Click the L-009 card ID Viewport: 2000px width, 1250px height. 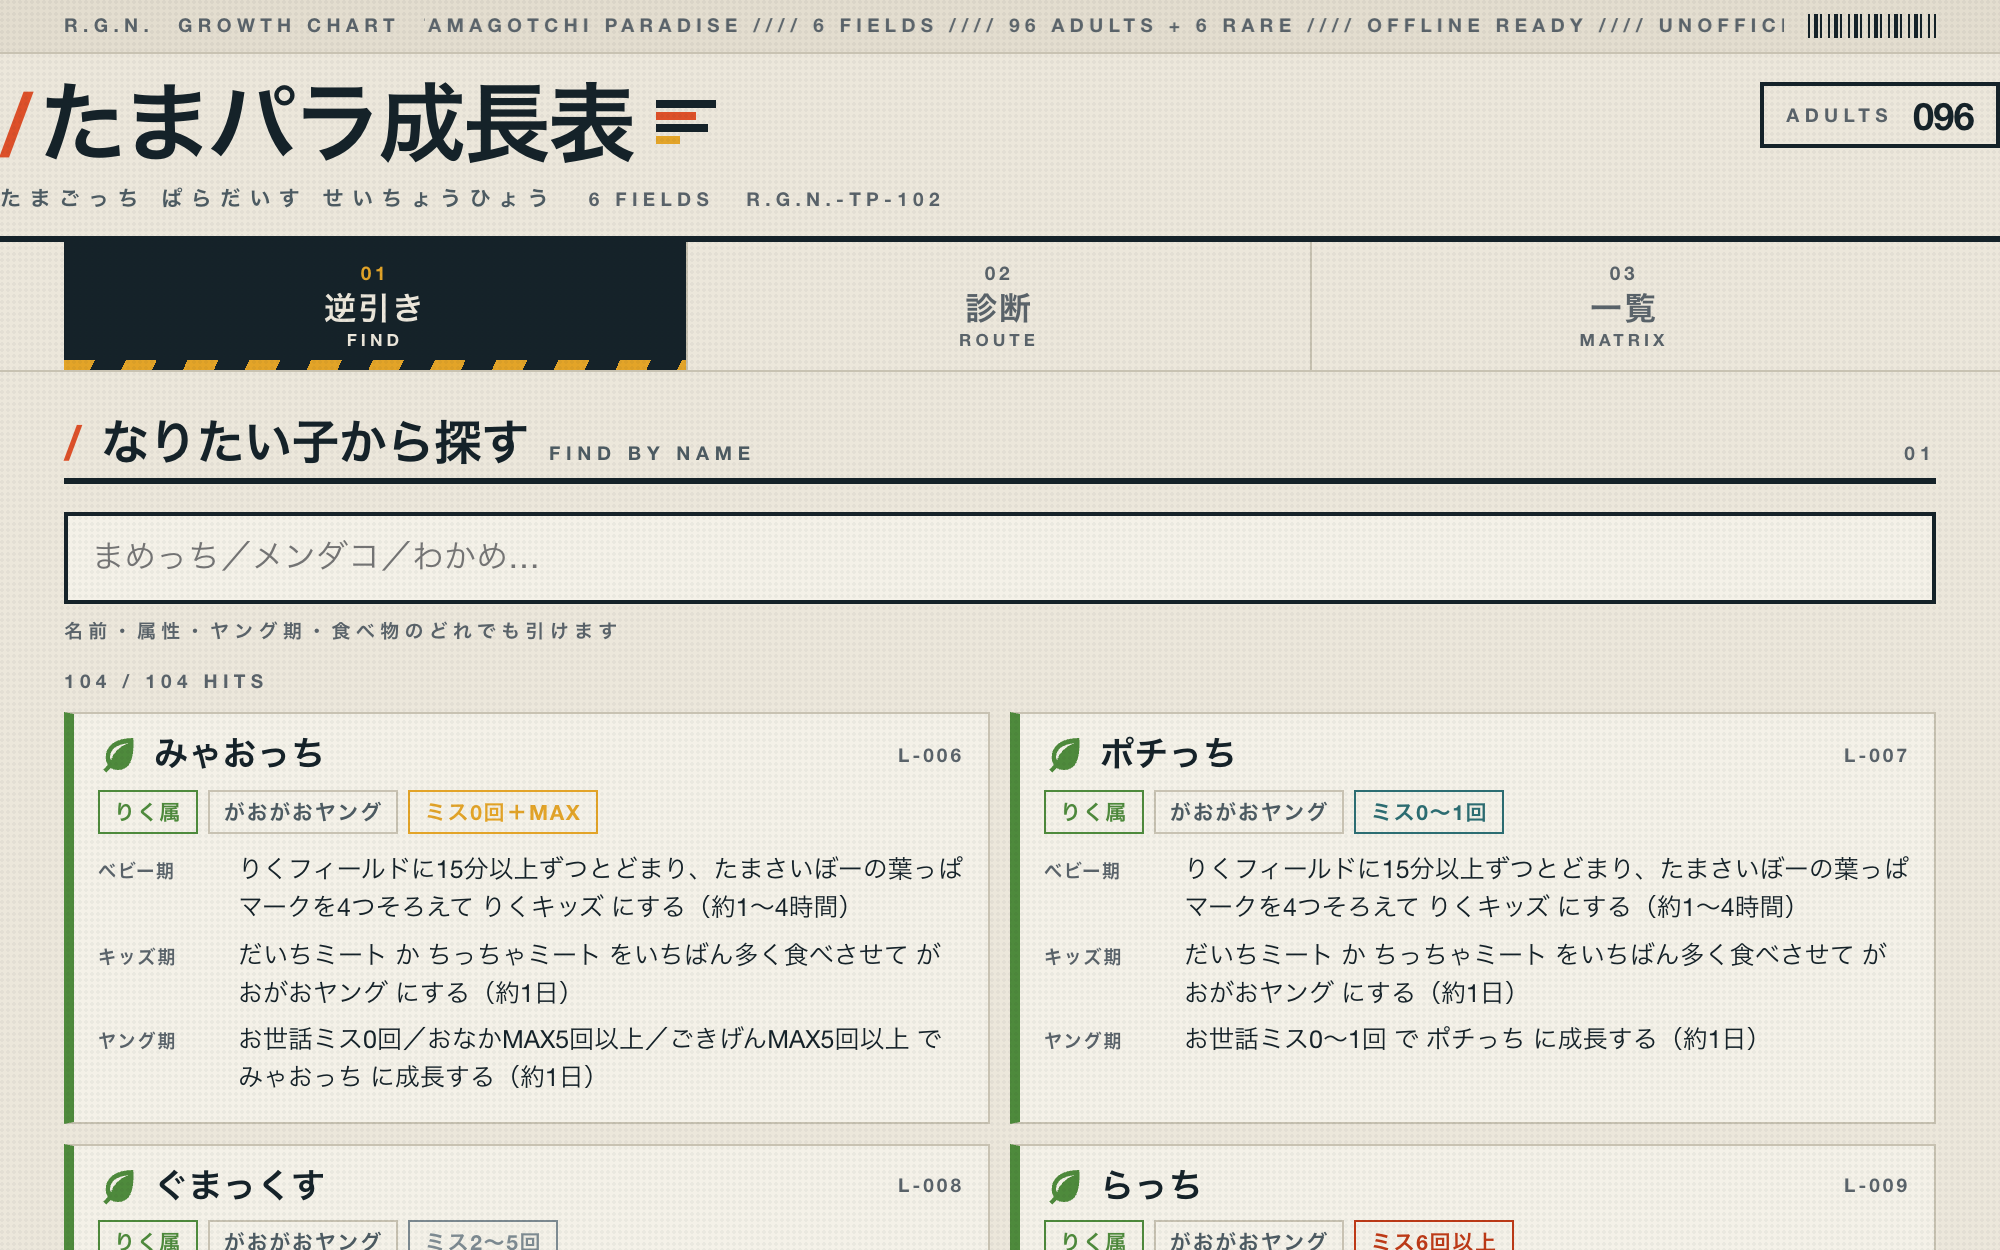tap(1876, 1186)
